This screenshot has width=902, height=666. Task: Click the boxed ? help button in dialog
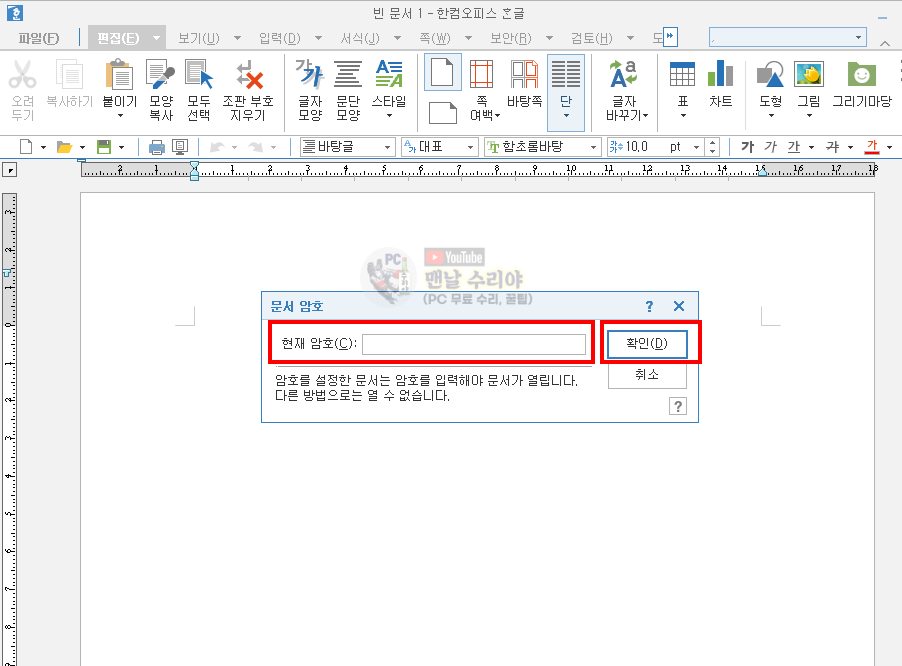click(678, 407)
